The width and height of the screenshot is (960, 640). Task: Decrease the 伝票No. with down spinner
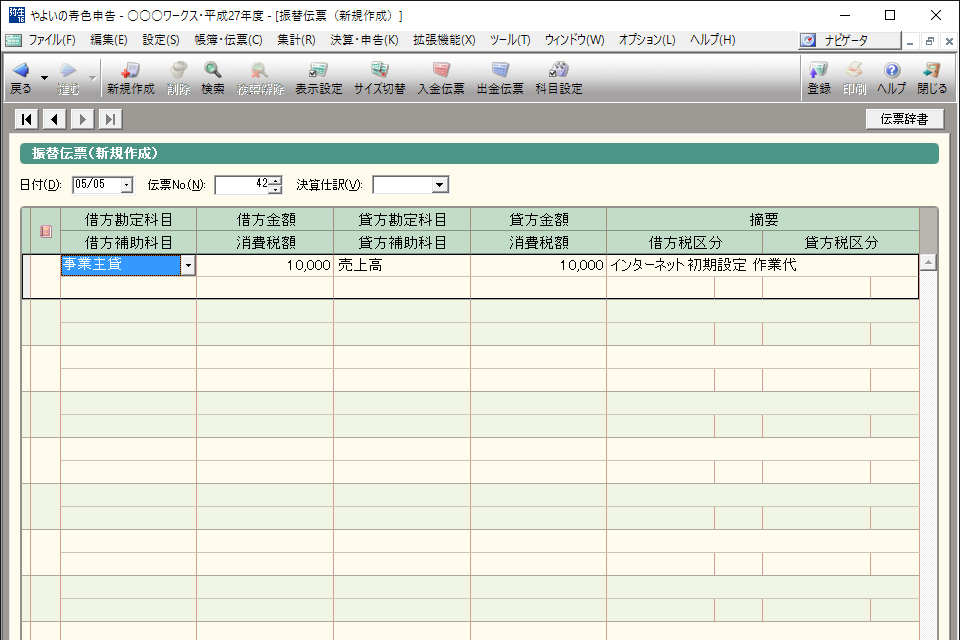tap(276, 189)
